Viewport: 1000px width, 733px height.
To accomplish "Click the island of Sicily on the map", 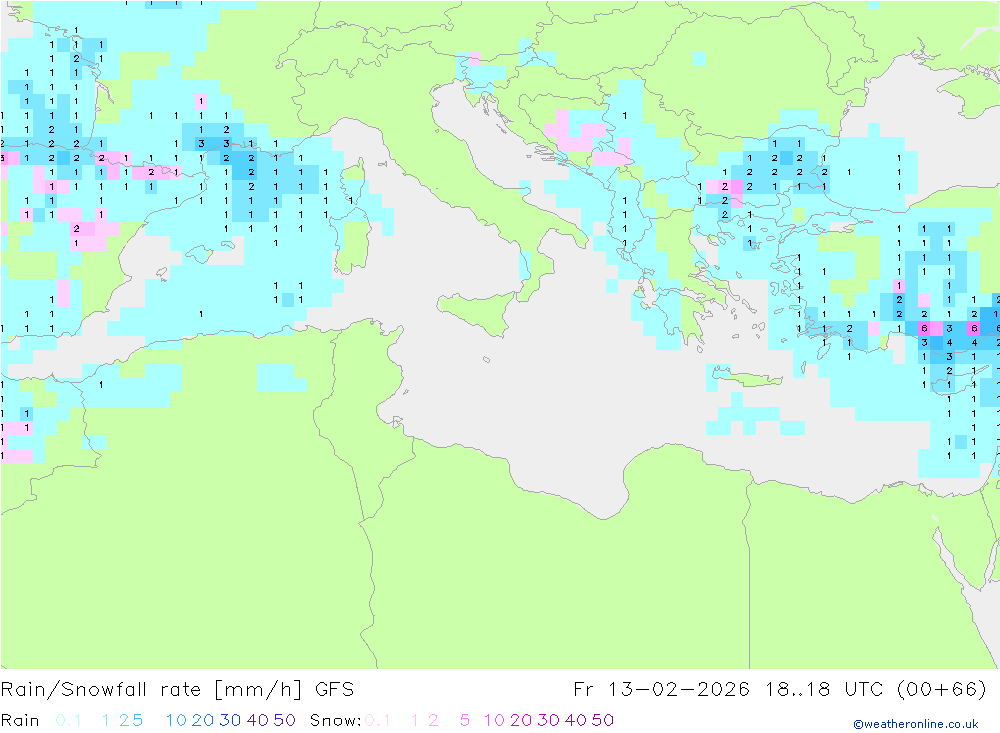I will pos(480,313).
